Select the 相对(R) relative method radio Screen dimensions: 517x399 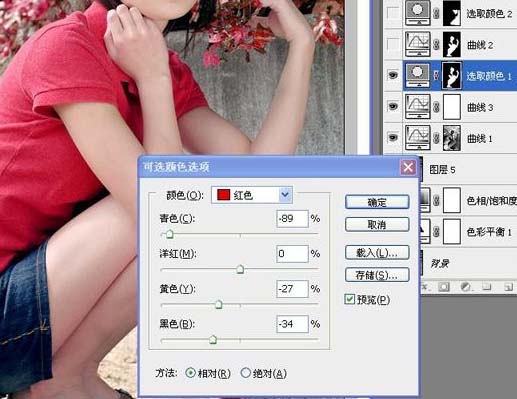tap(190, 373)
